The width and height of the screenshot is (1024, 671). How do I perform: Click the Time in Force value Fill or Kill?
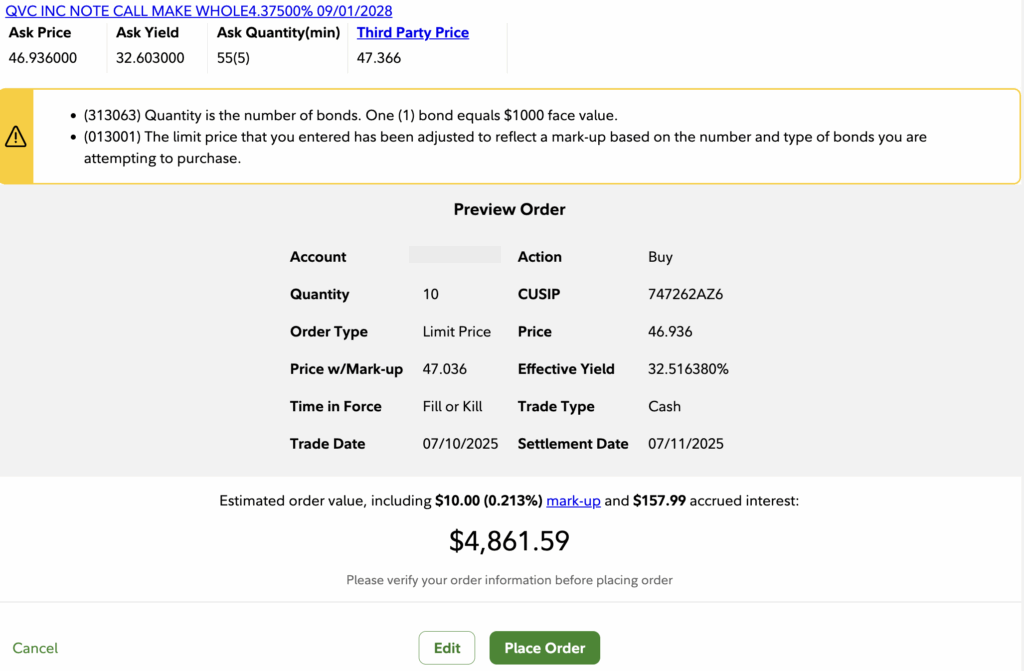453,406
